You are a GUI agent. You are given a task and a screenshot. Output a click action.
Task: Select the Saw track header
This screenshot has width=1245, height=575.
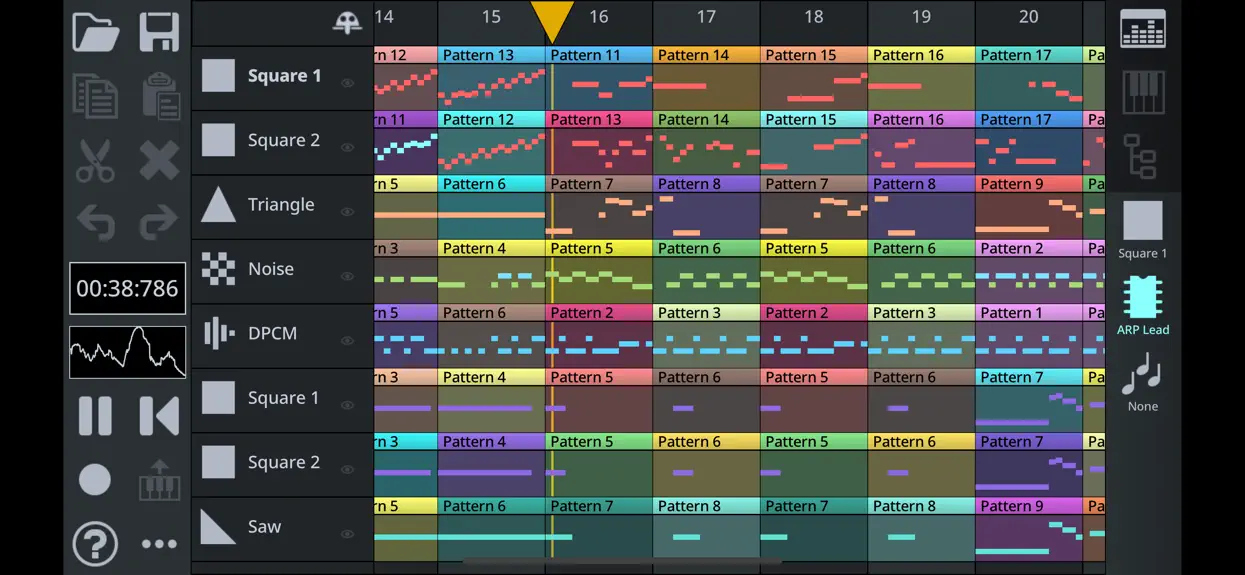(283, 528)
